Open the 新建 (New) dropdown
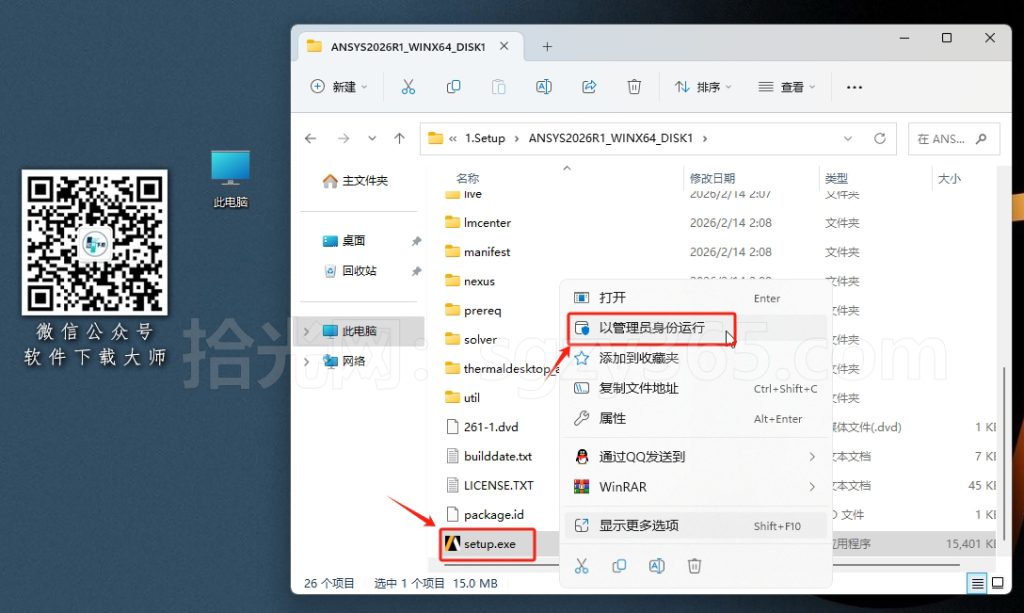Image resolution: width=1024 pixels, height=613 pixels. [339, 87]
